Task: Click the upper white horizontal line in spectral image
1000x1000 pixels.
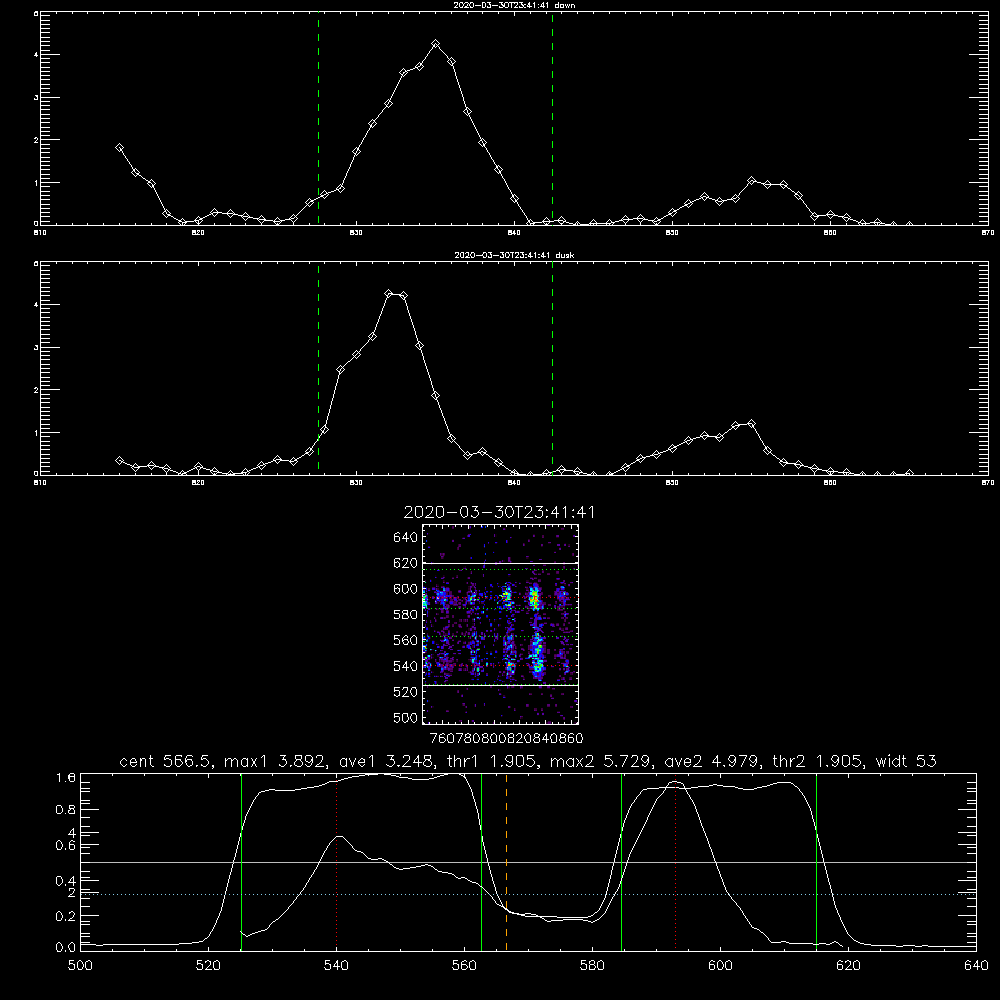Action: coord(500,563)
